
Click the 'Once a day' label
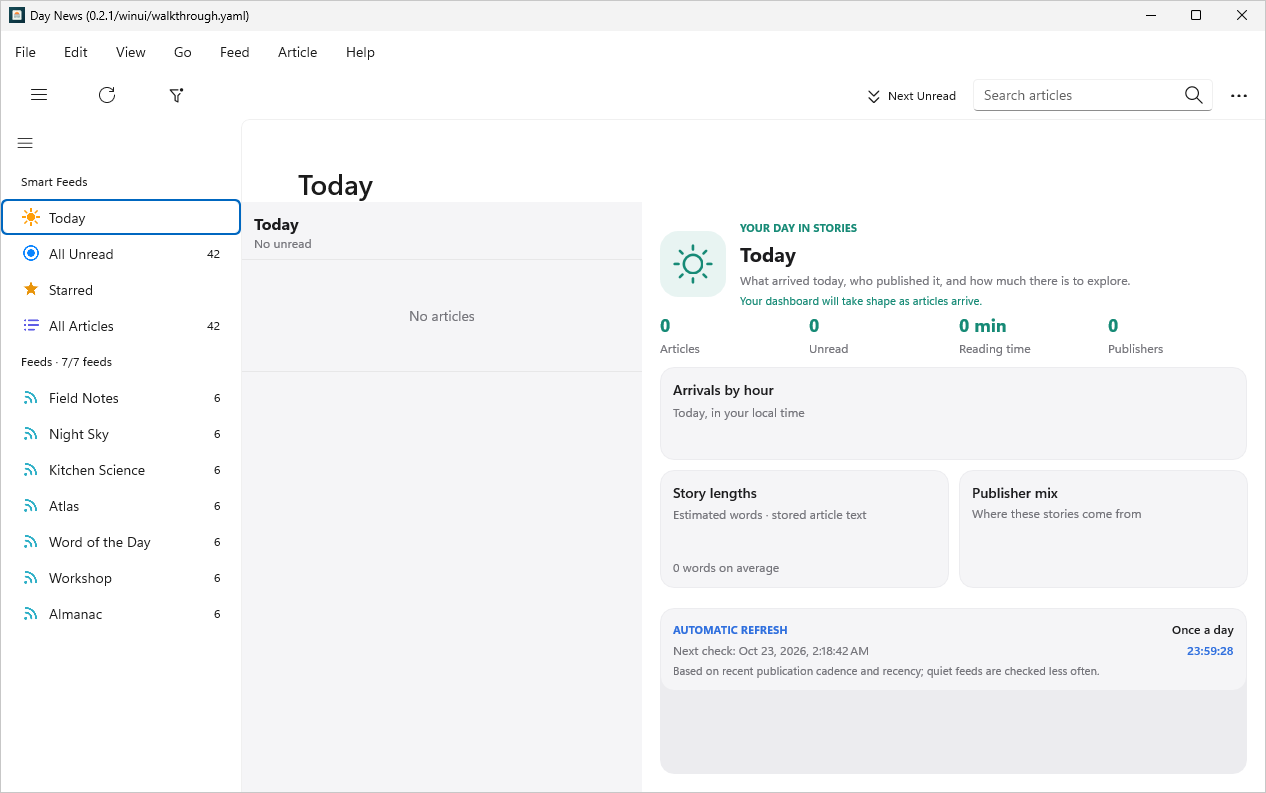[x=1203, y=630]
